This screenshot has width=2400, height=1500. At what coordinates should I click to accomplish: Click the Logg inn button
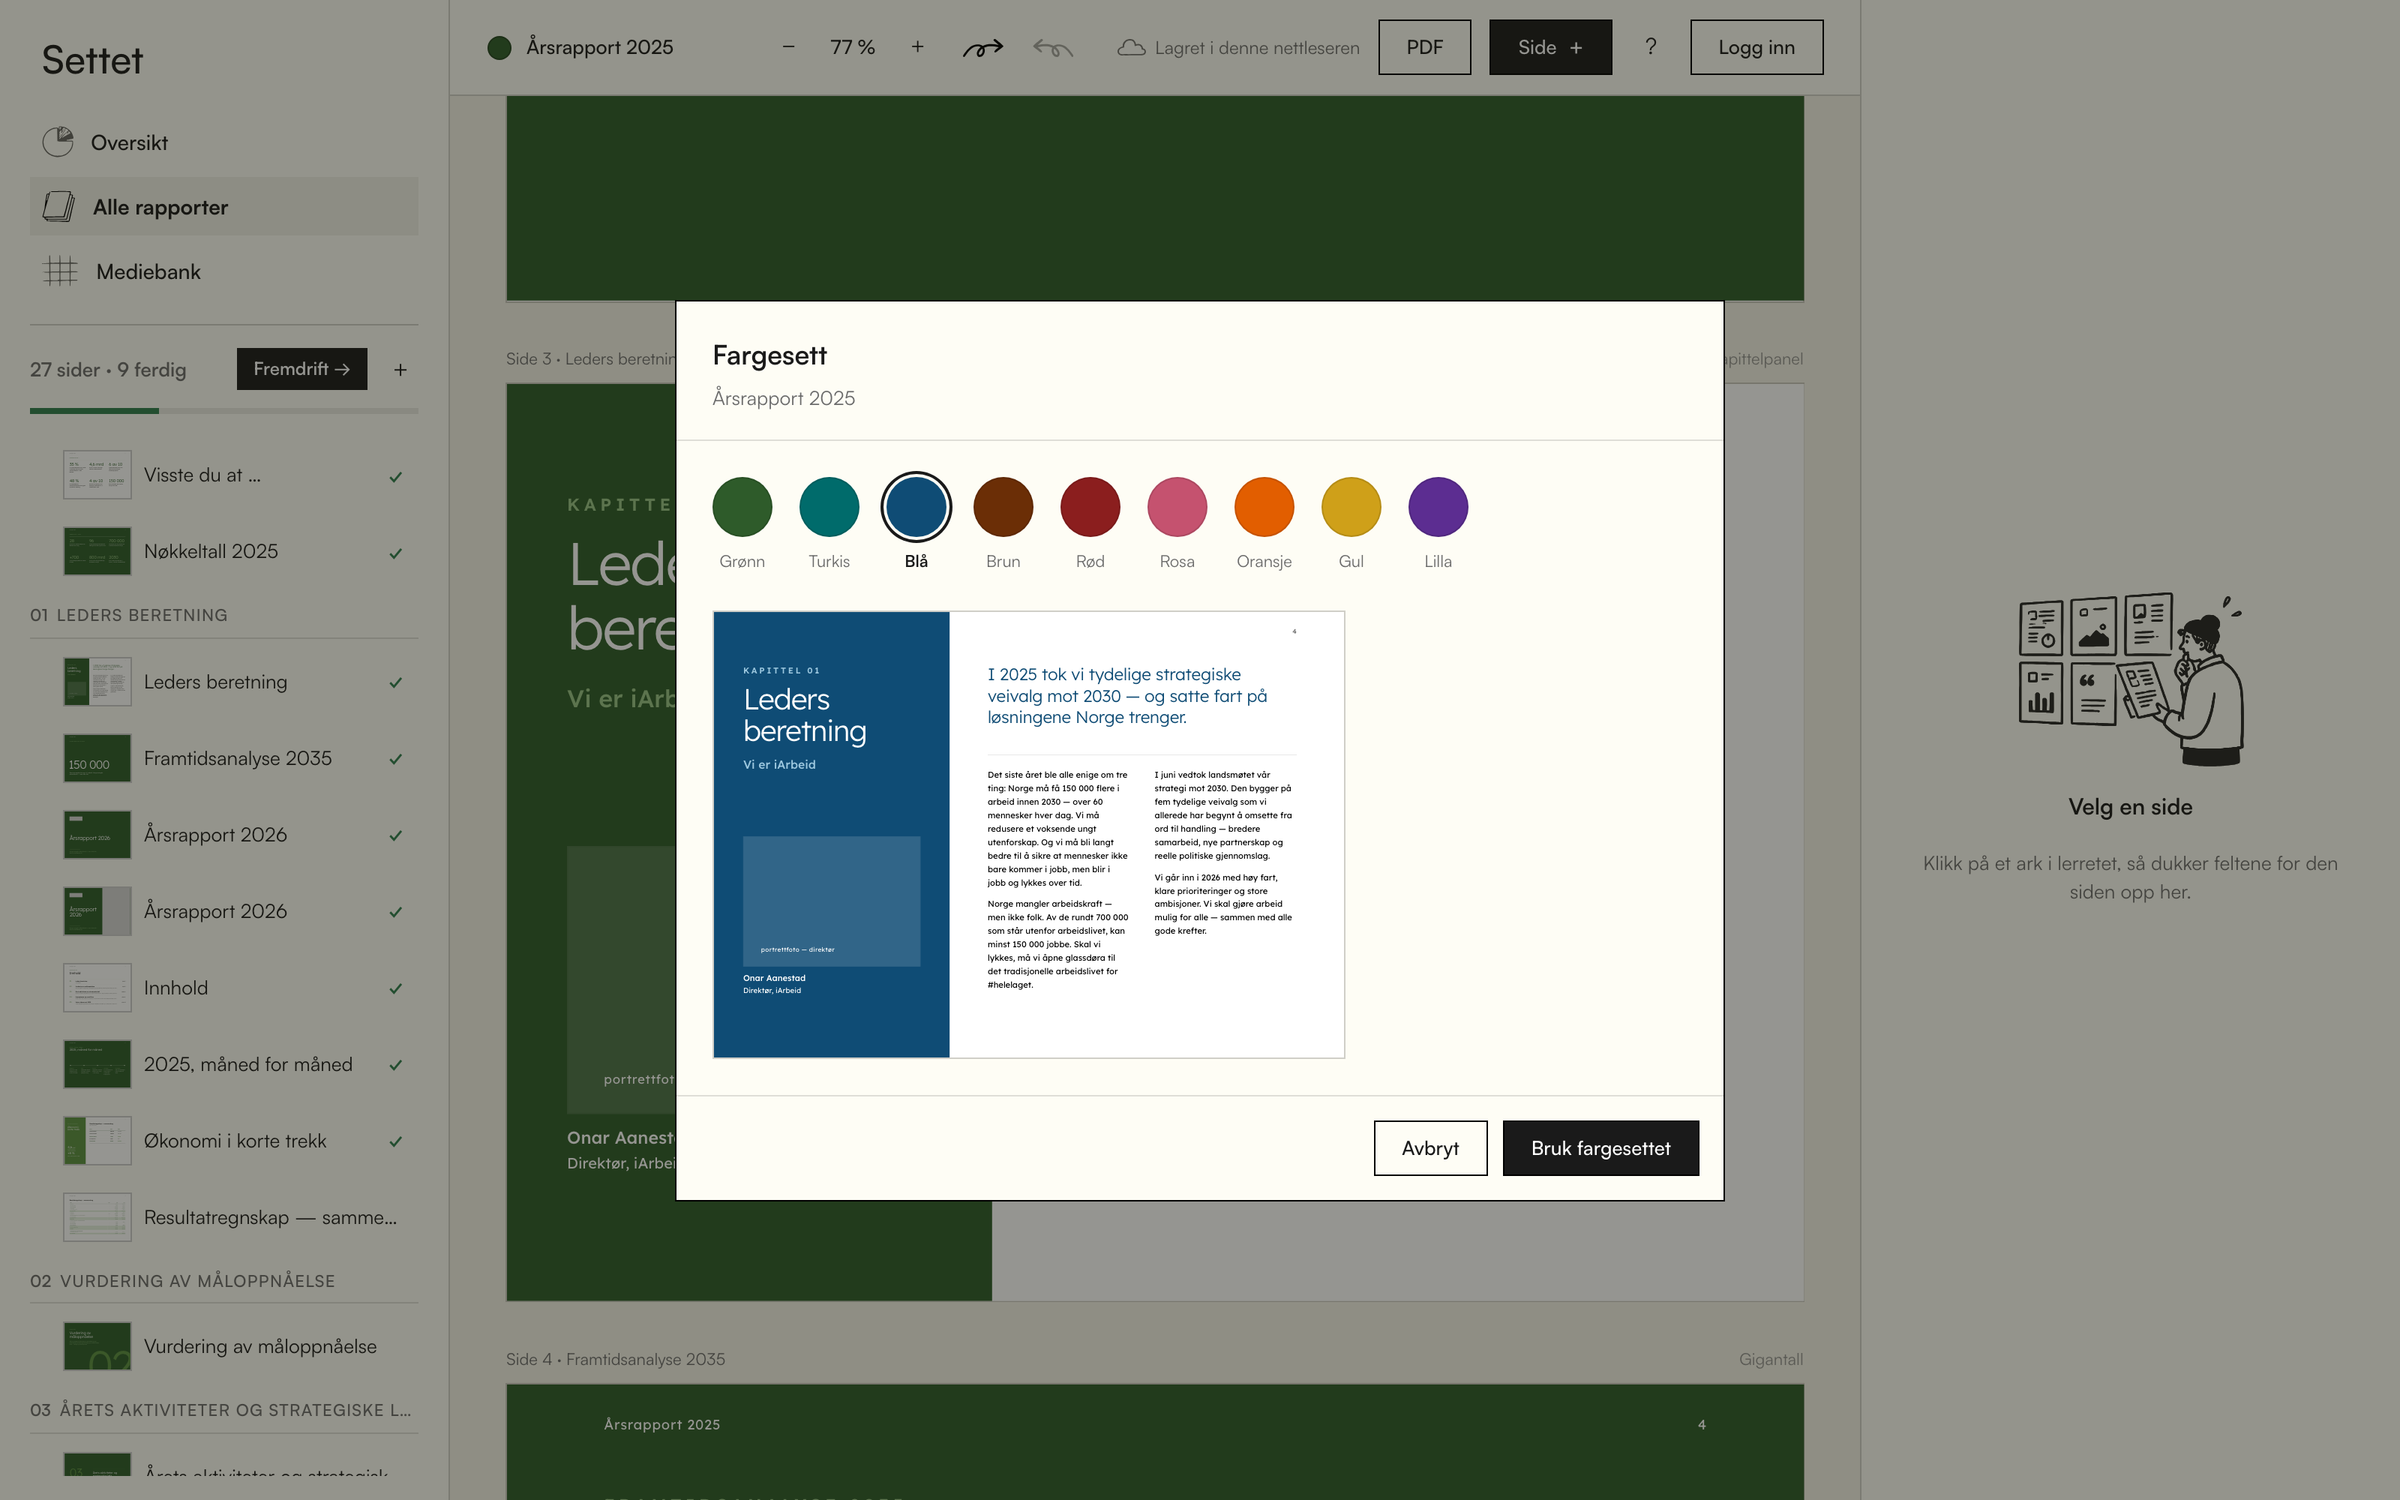tap(1756, 47)
